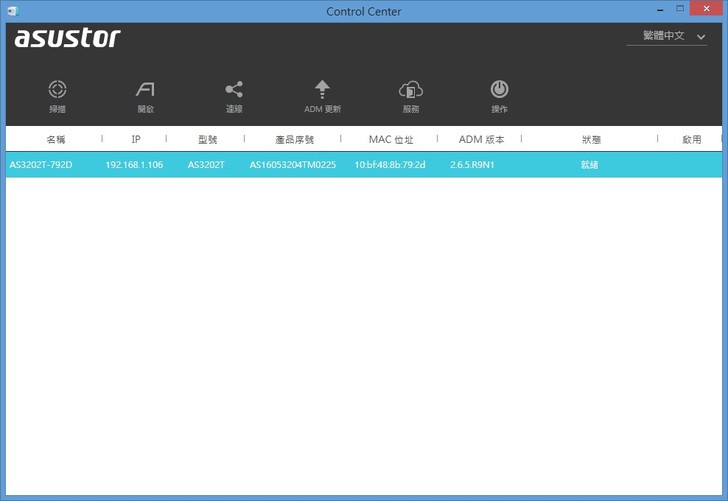Click the 啟用 column header
The height and width of the screenshot is (501, 728).
pos(691,139)
